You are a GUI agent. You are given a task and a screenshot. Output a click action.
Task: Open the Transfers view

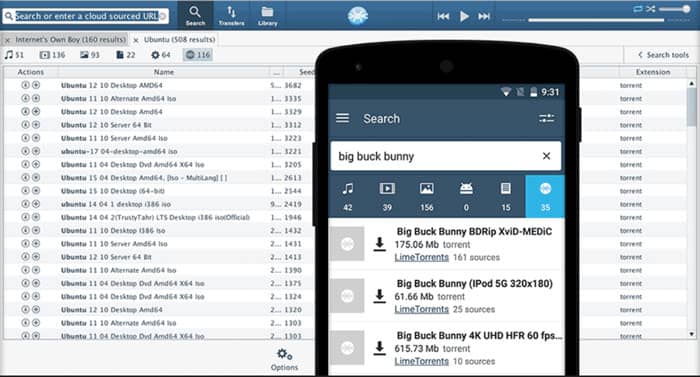pyautogui.click(x=231, y=16)
